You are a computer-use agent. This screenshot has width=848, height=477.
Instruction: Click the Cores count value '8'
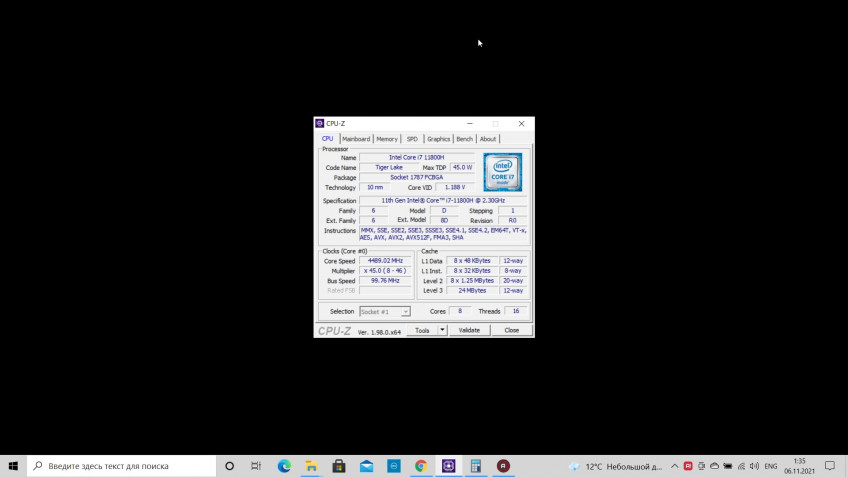[x=460, y=311]
